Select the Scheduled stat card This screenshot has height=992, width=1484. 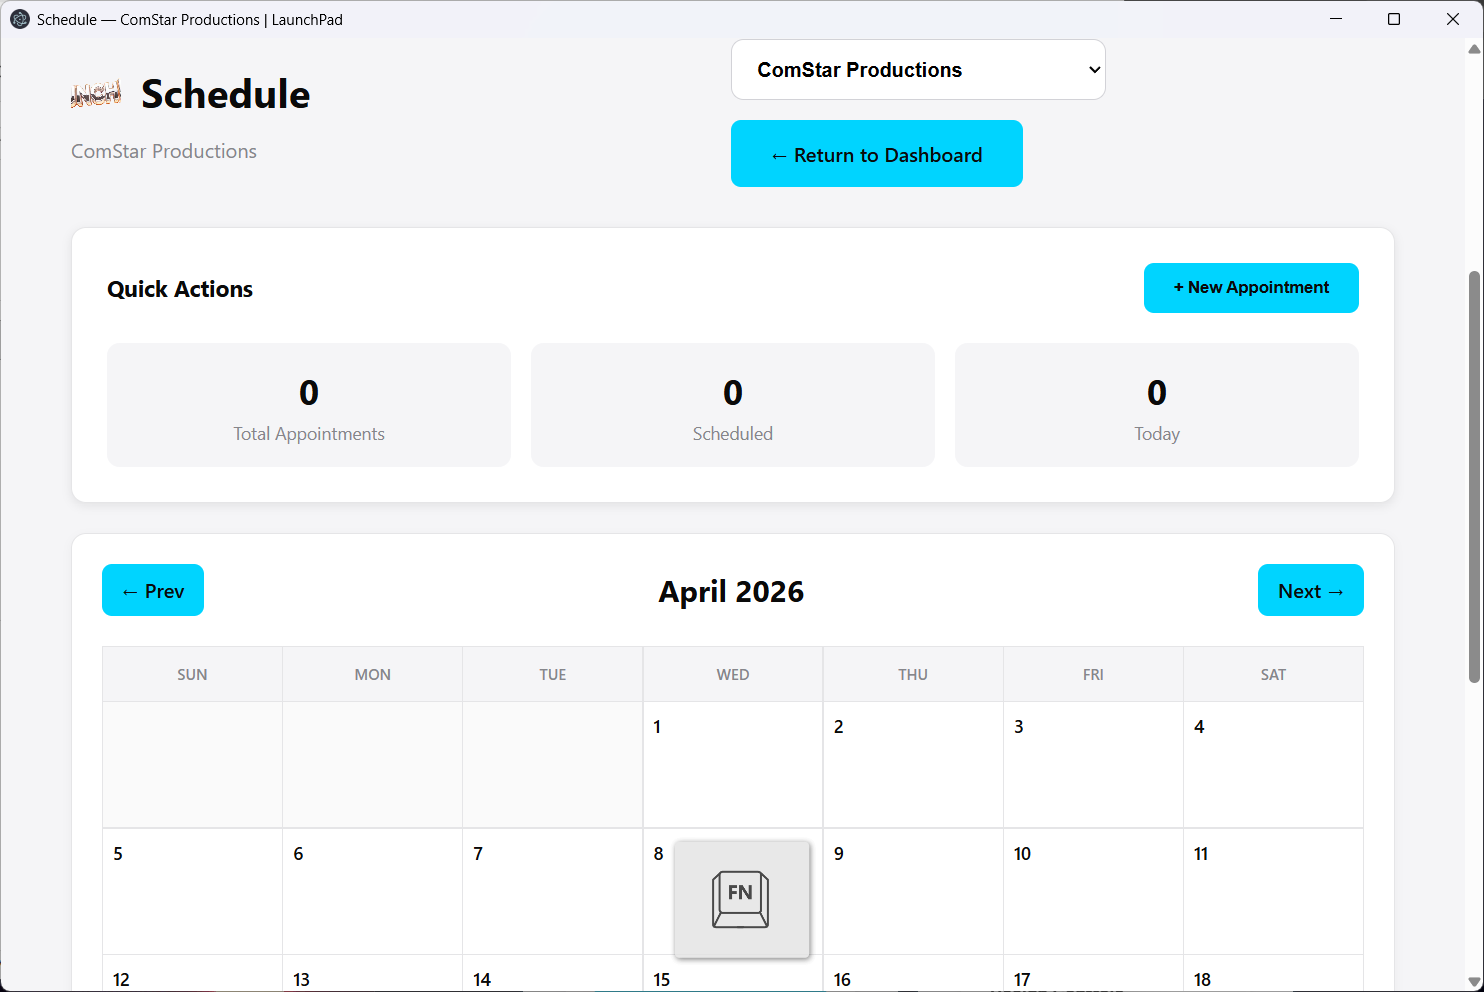[733, 405]
